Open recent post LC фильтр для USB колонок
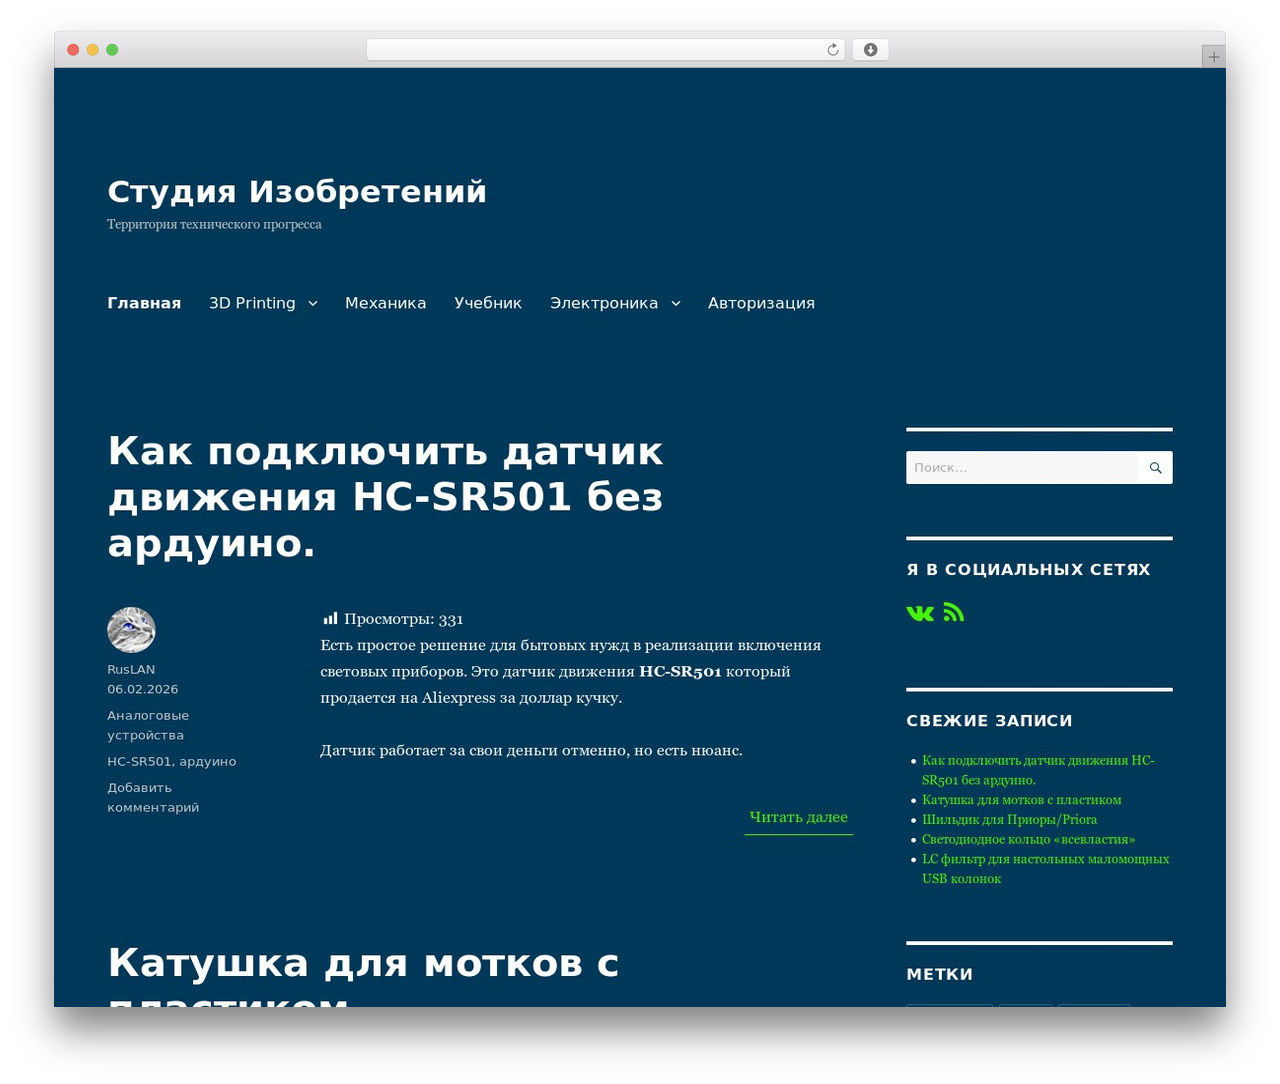 coord(1045,869)
